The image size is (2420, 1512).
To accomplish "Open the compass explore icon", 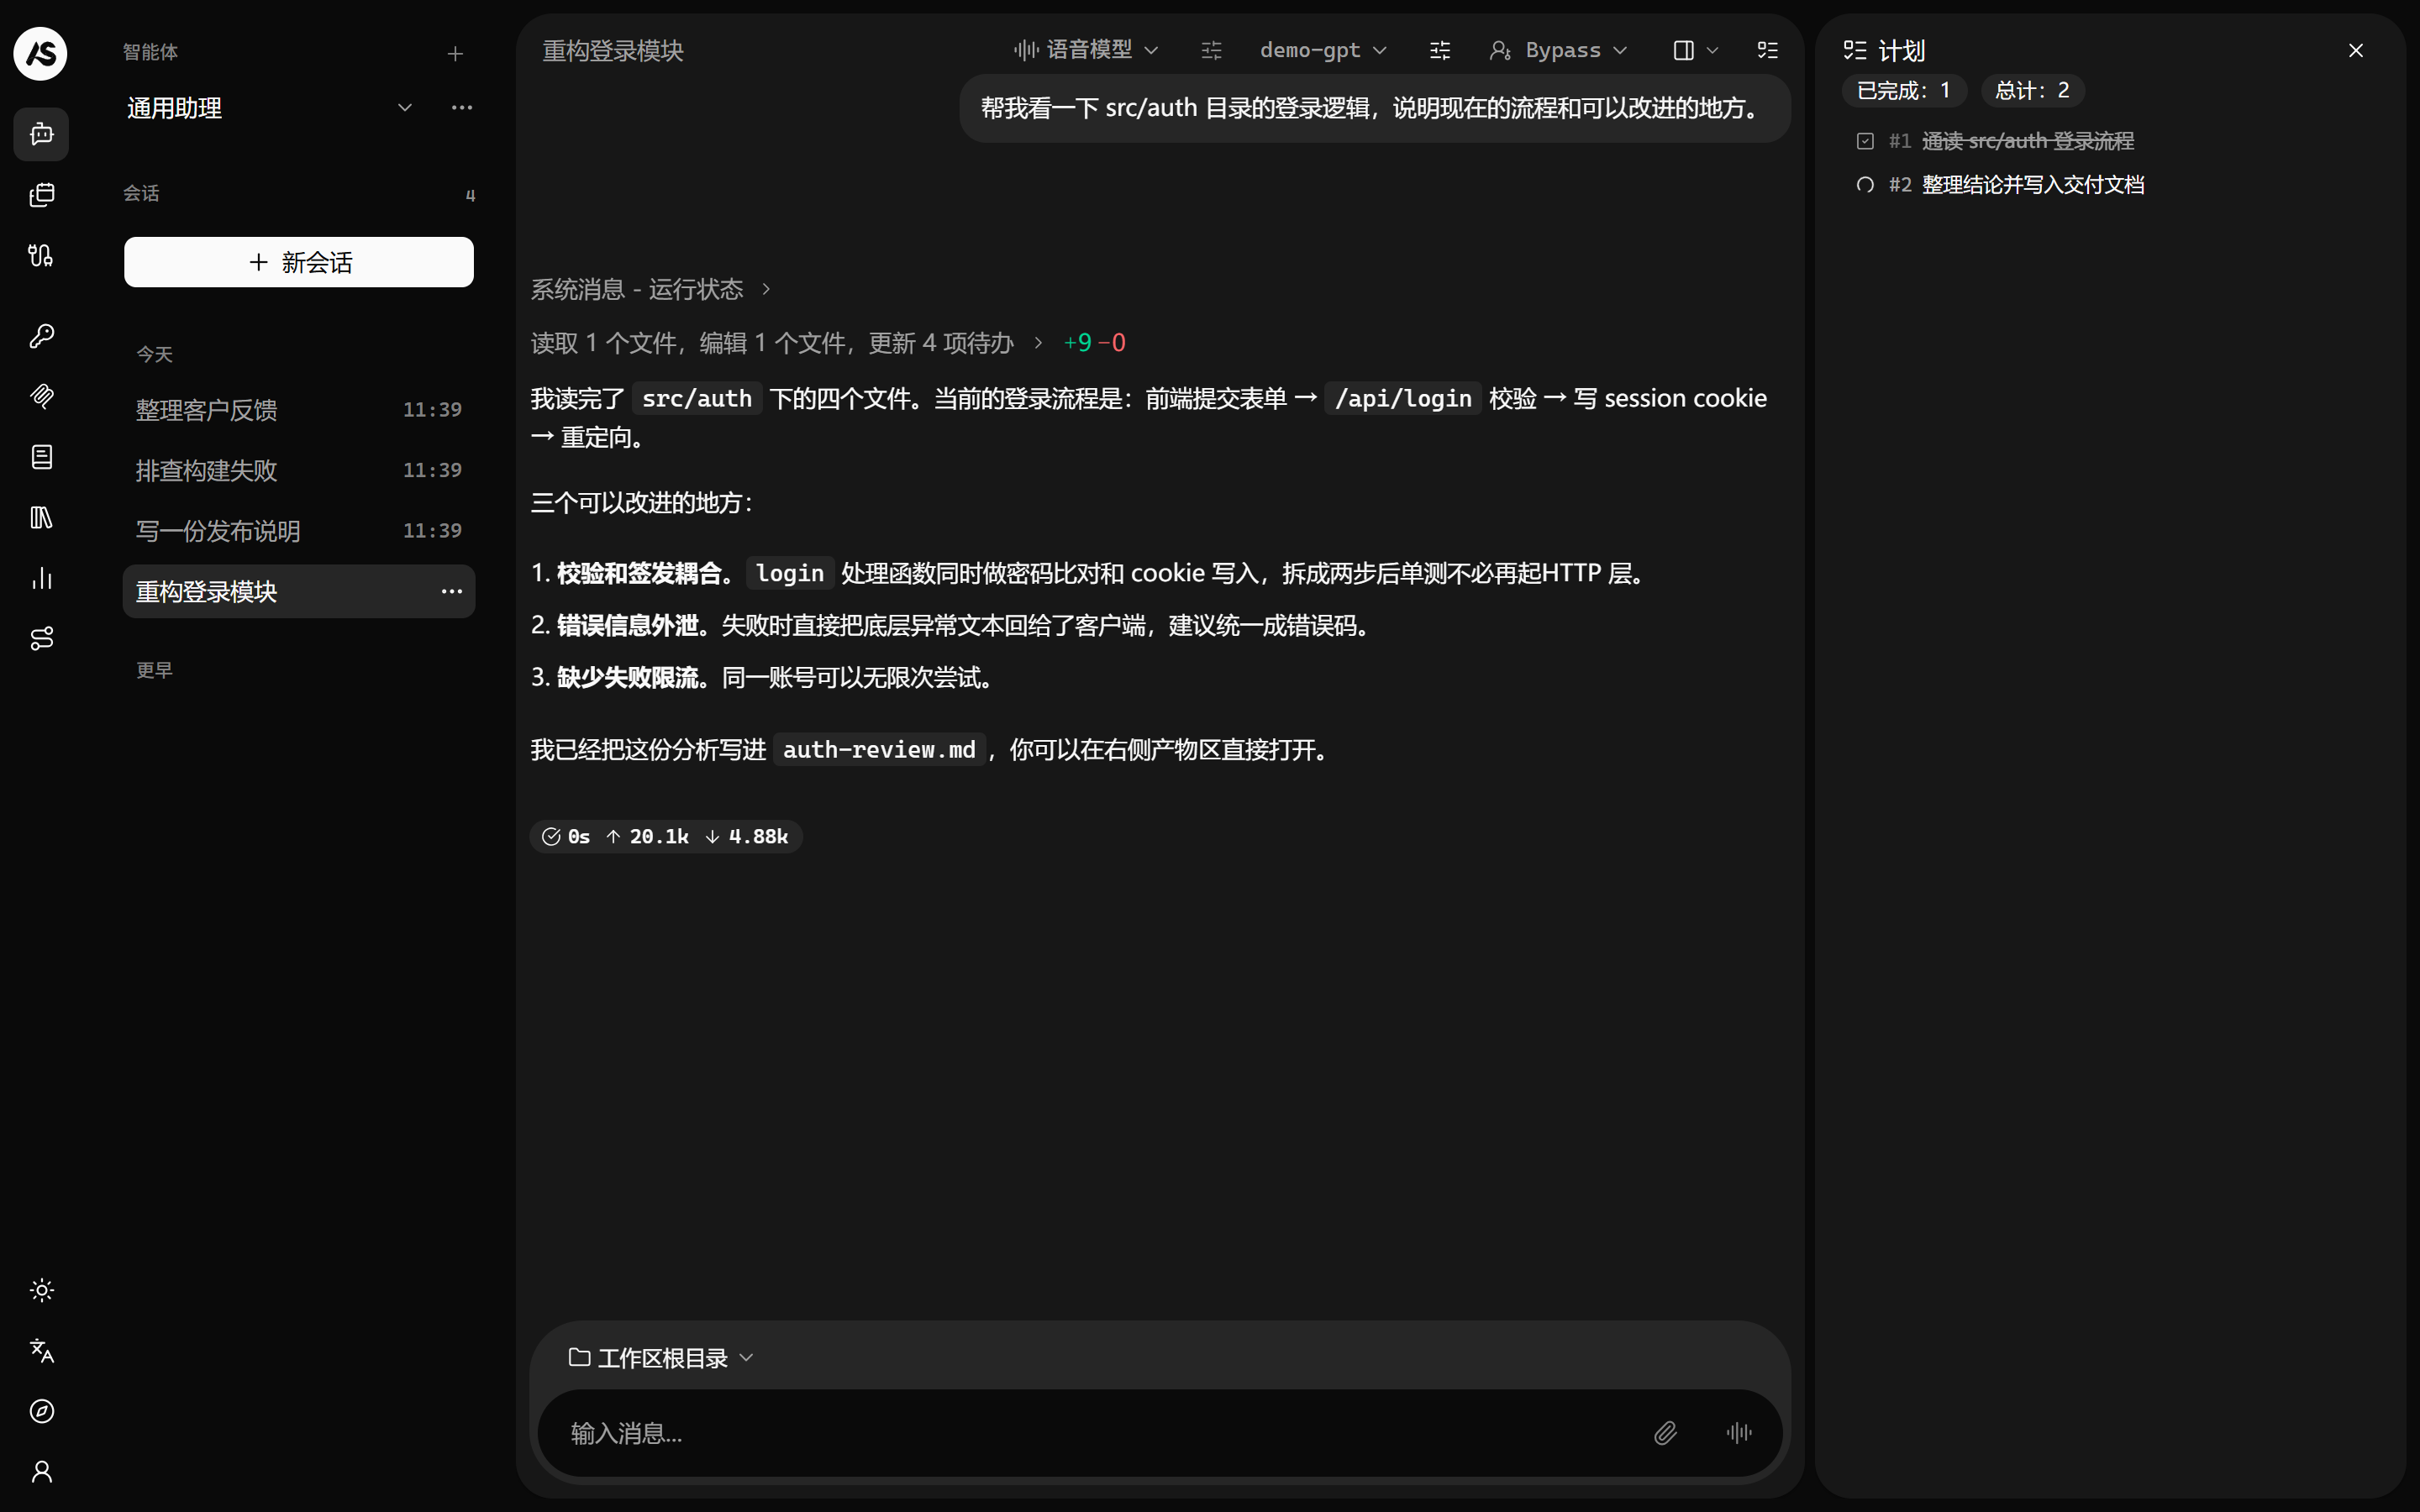I will point(41,1411).
